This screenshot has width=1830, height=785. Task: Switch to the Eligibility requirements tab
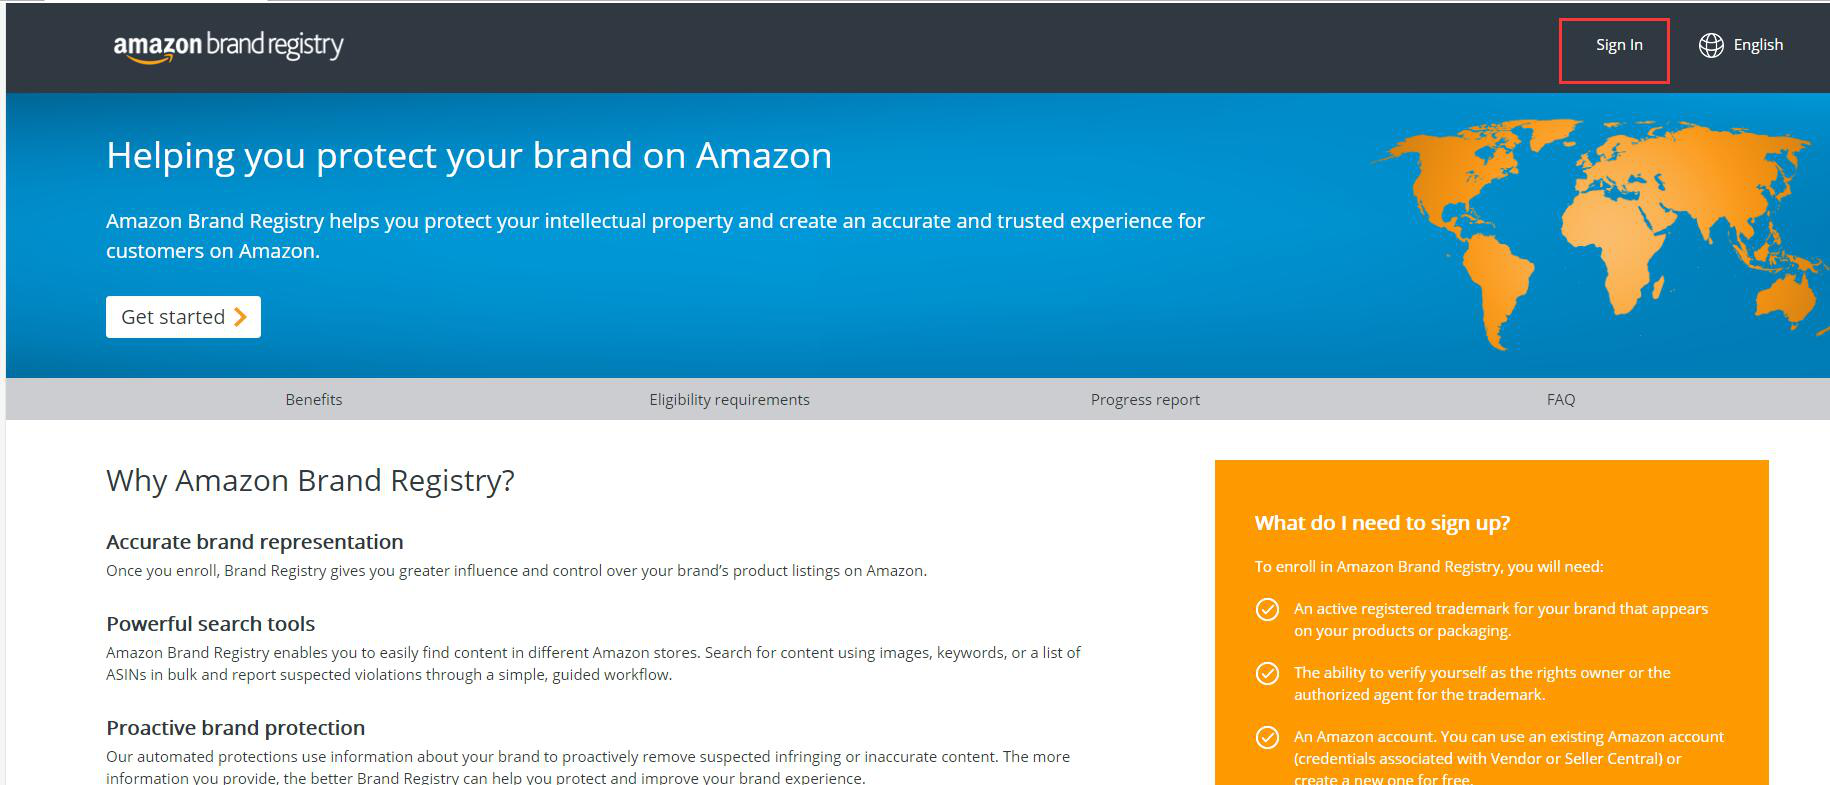[729, 399]
